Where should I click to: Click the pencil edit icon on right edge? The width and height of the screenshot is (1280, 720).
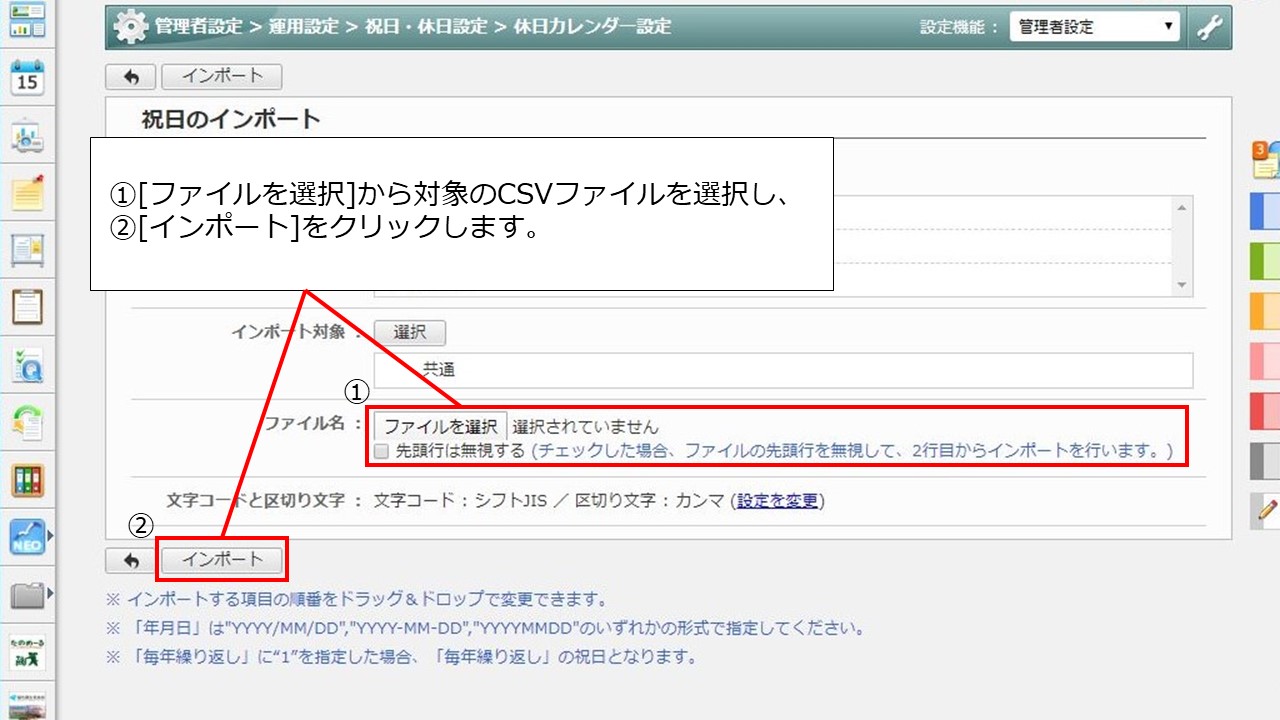[x=1266, y=510]
